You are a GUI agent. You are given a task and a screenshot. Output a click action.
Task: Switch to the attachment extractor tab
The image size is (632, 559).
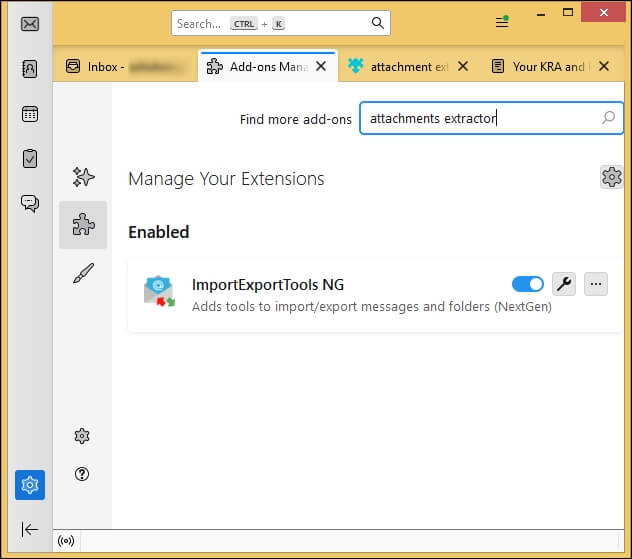408,66
